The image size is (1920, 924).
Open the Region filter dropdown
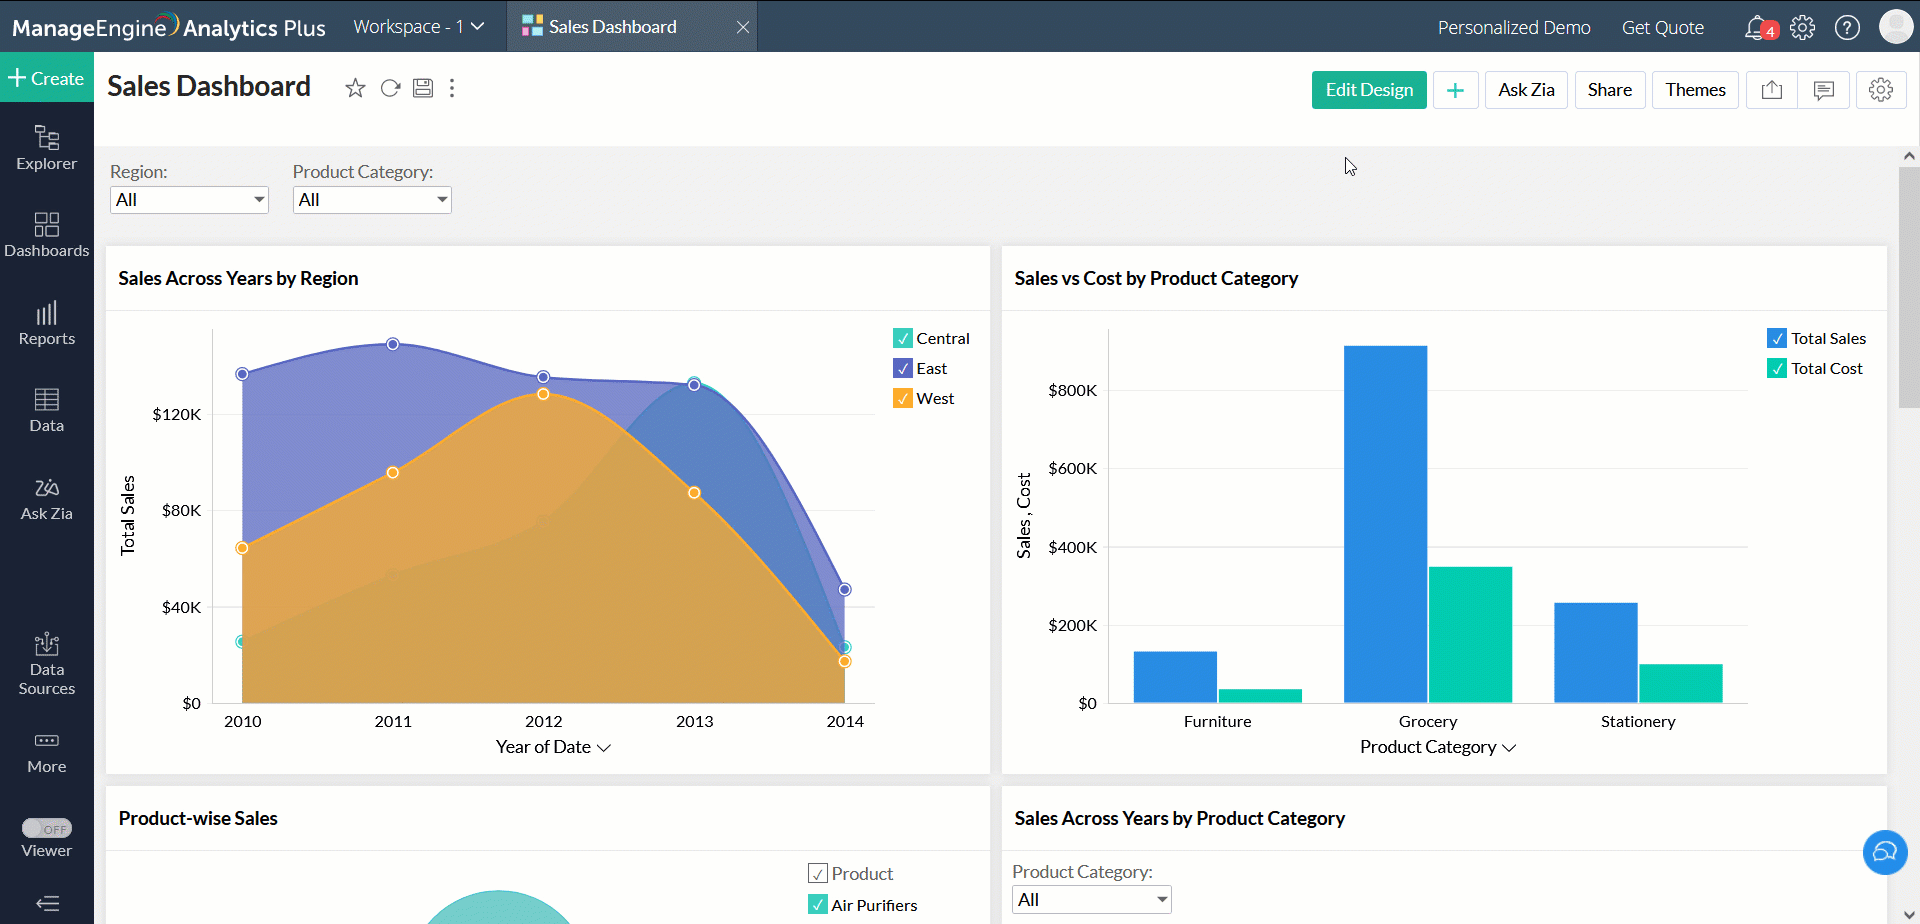[189, 200]
